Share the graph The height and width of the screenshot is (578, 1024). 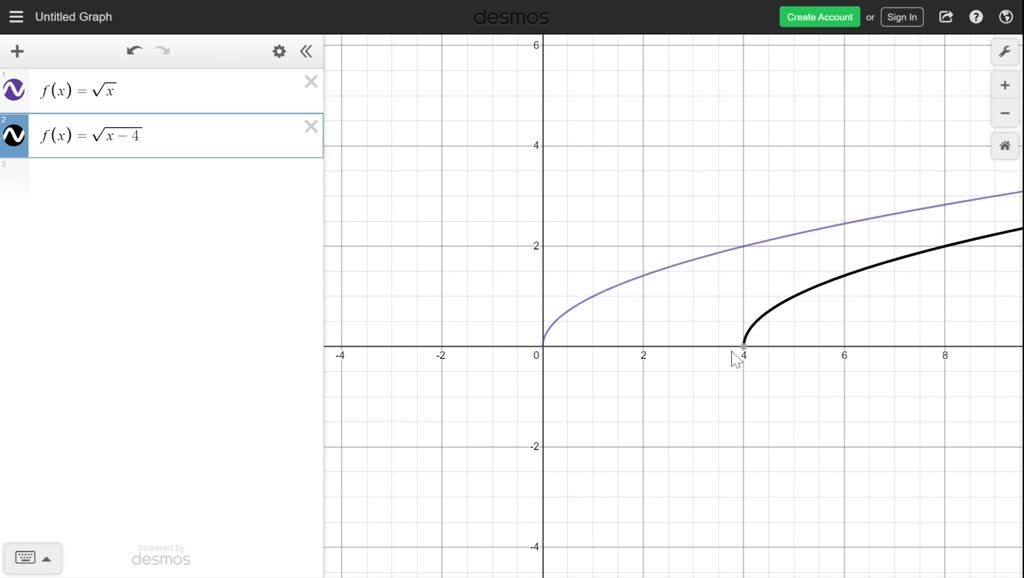click(946, 17)
